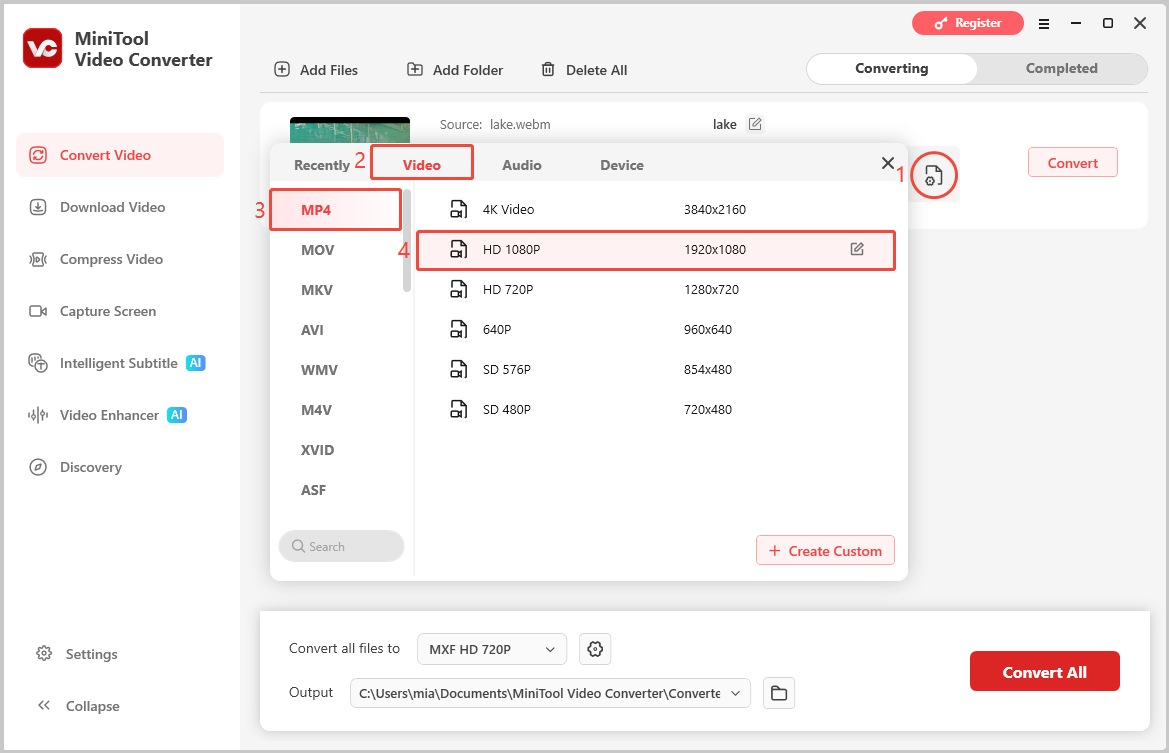Open app Settings in sidebar

click(x=77, y=654)
